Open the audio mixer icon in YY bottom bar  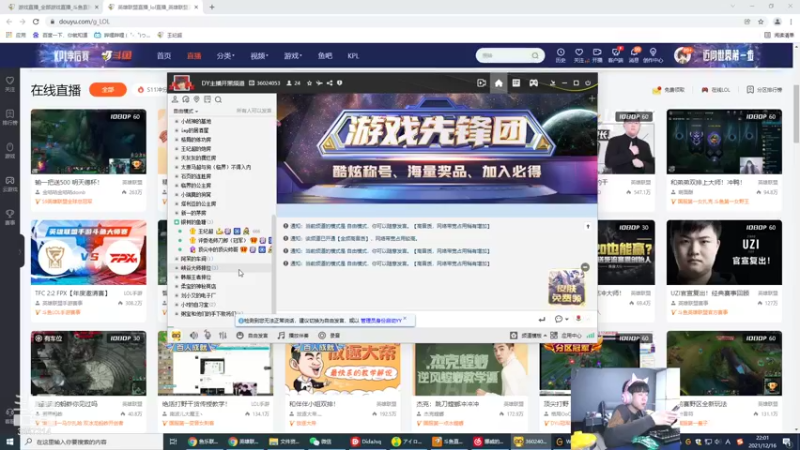[222, 335]
